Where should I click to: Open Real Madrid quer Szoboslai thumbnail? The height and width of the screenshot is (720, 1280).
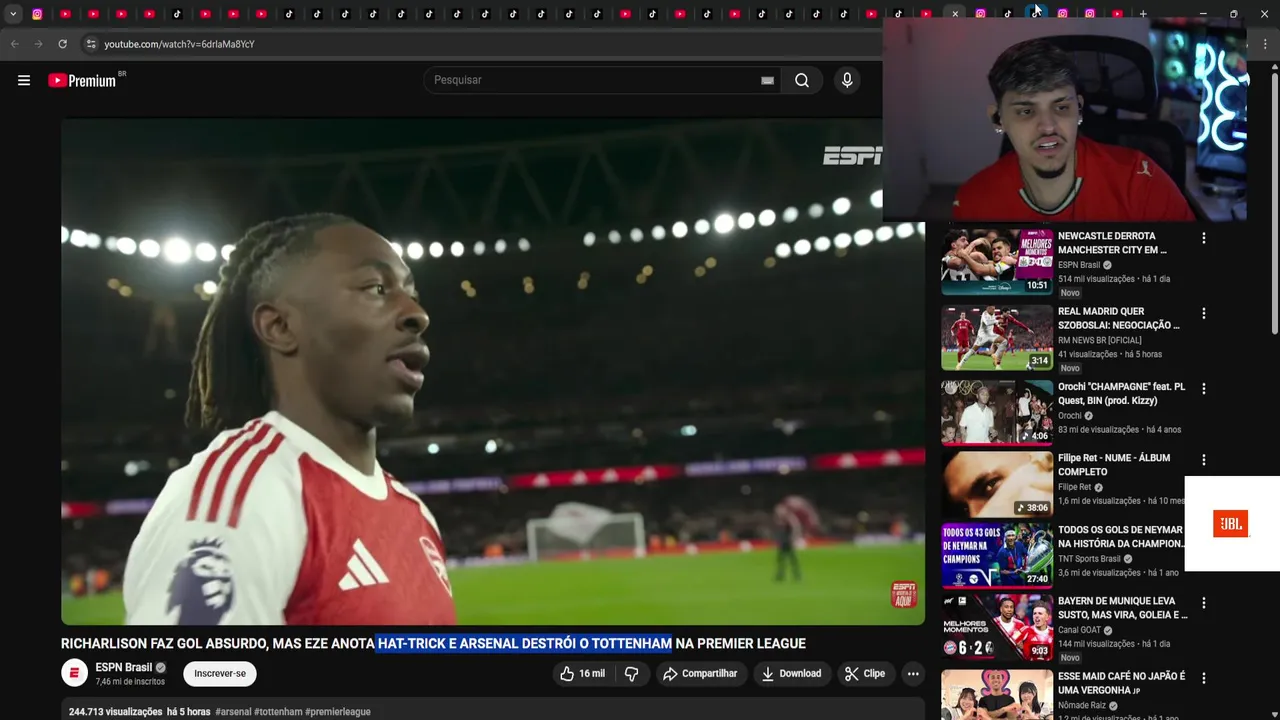coord(997,338)
